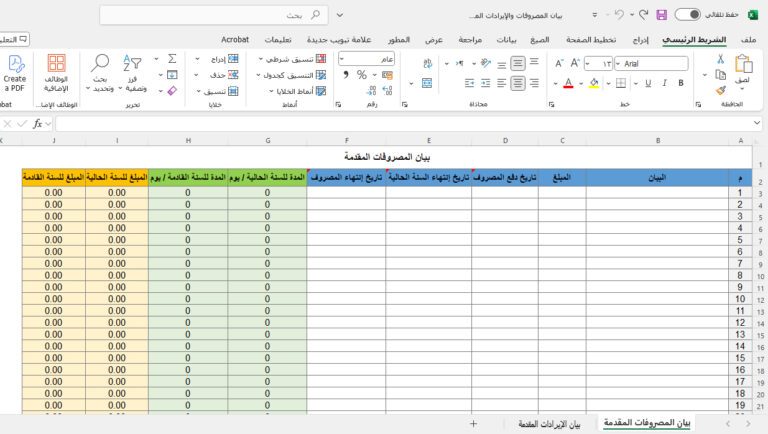Click the Merge and Center icon
The image size is (768, 434).
pyautogui.click(x=427, y=83)
